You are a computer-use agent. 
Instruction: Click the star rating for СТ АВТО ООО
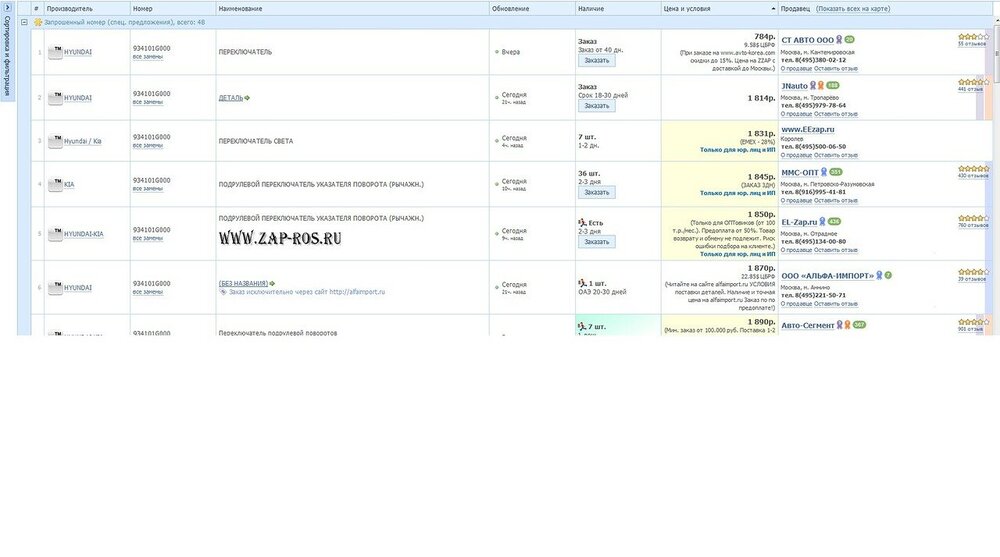[973, 37]
